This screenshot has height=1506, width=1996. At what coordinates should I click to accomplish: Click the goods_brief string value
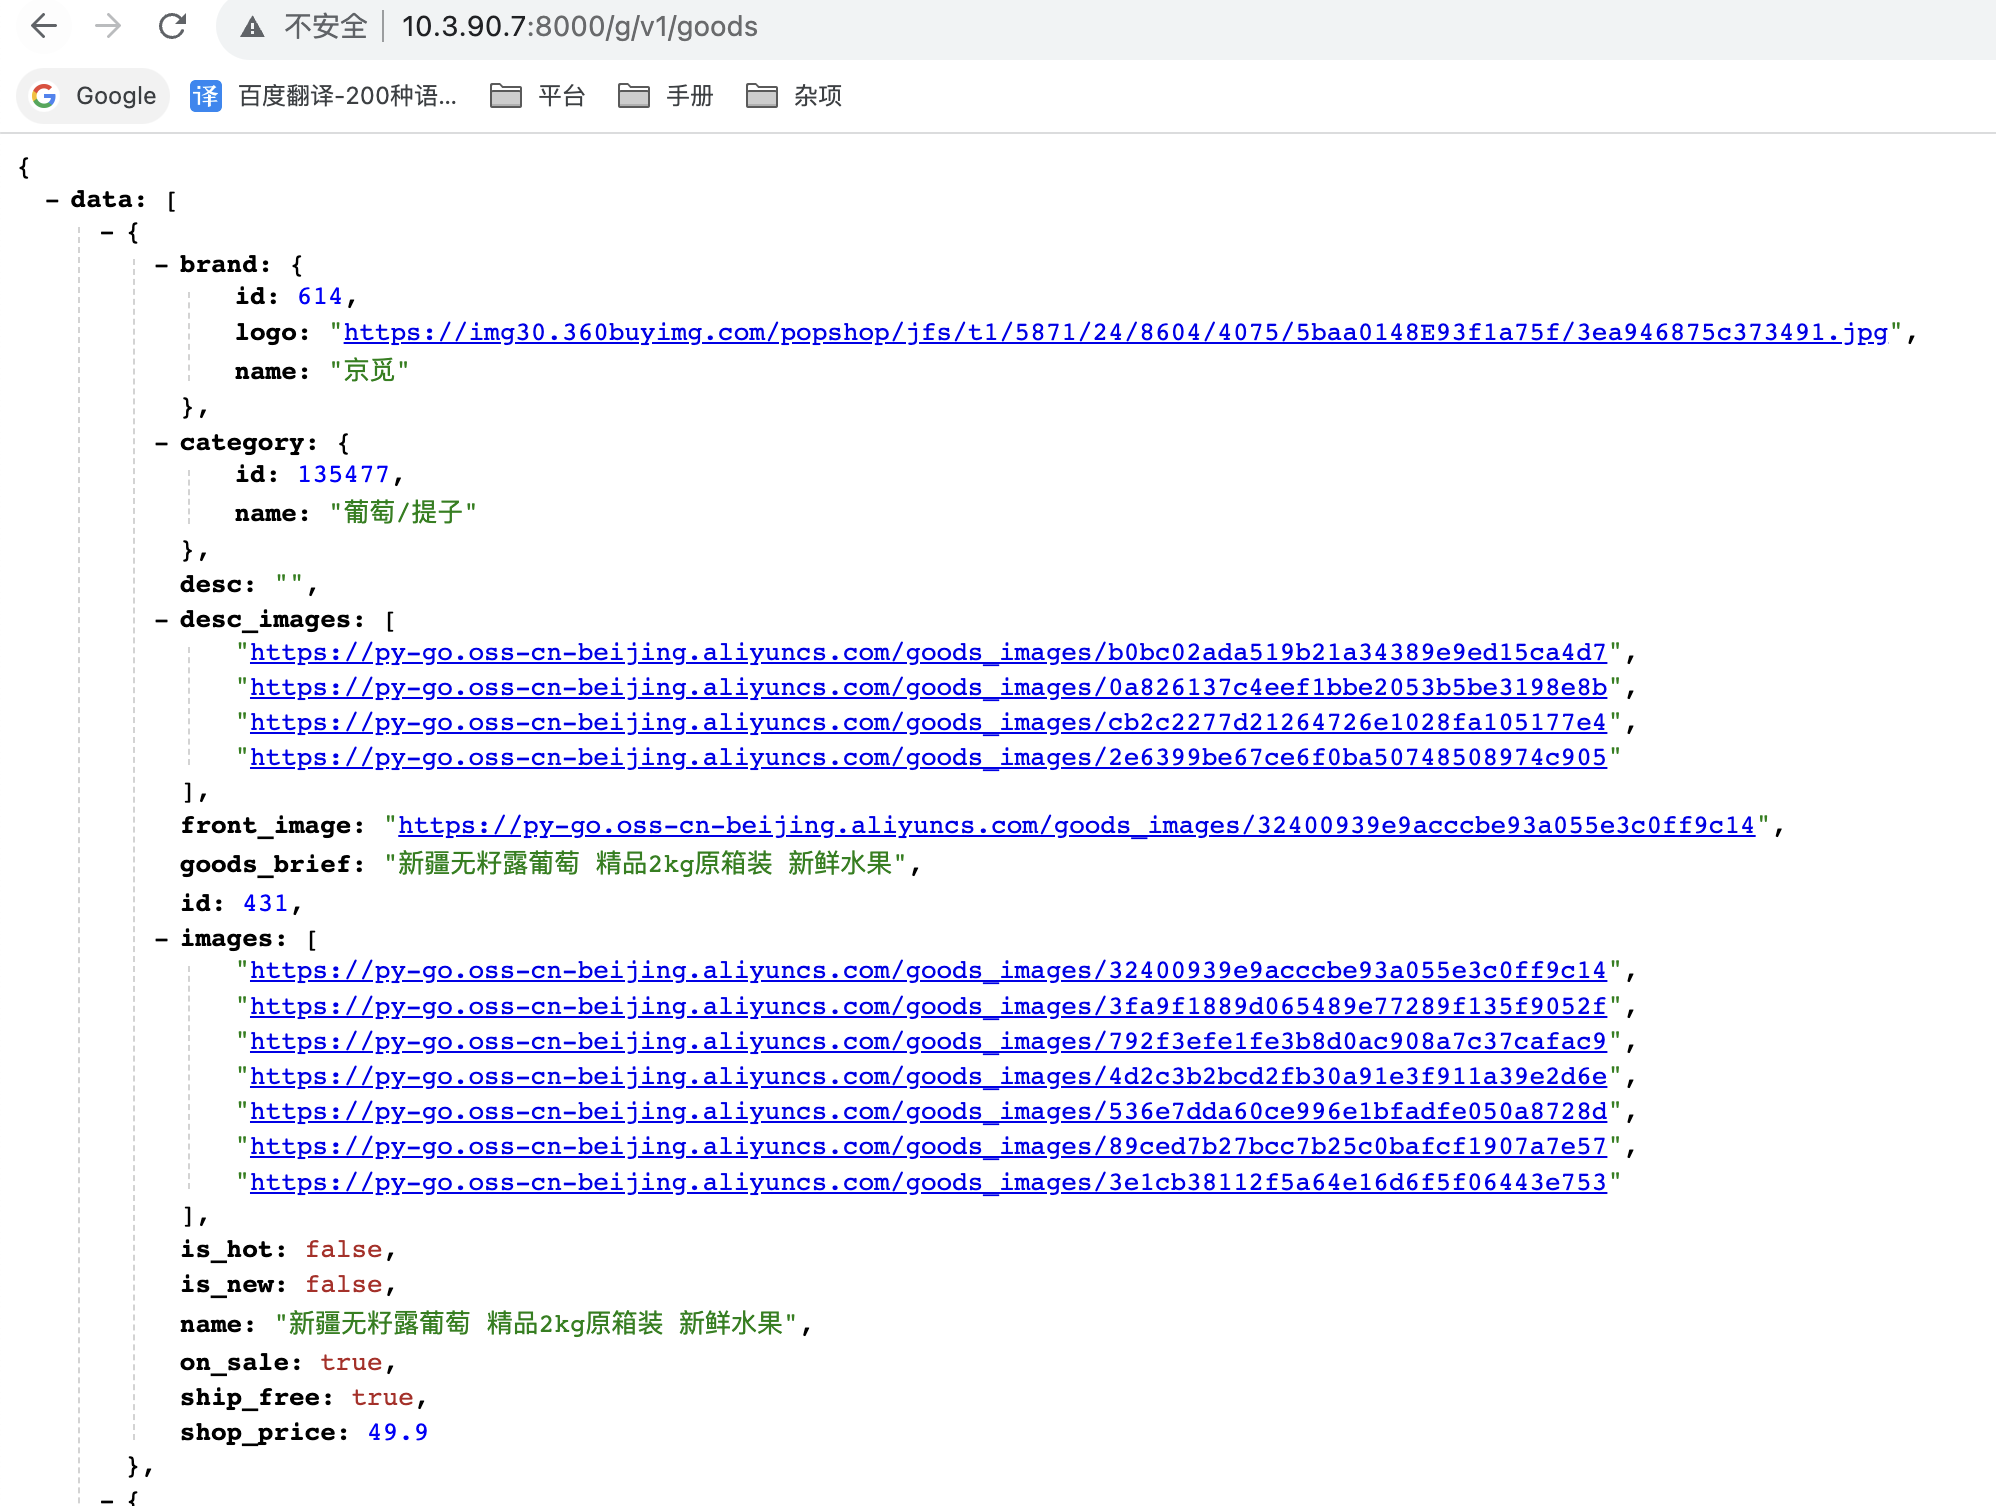pyautogui.click(x=645, y=864)
